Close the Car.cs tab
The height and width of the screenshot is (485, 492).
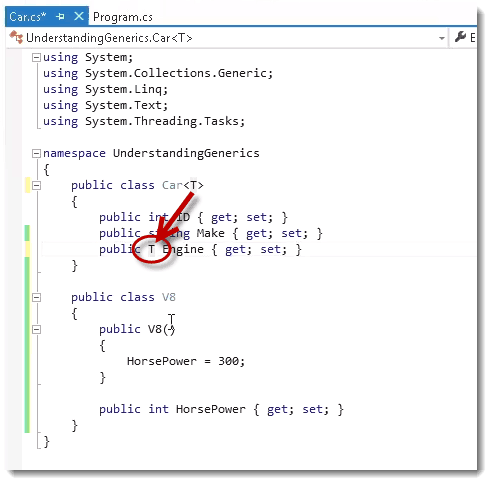coord(79,16)
